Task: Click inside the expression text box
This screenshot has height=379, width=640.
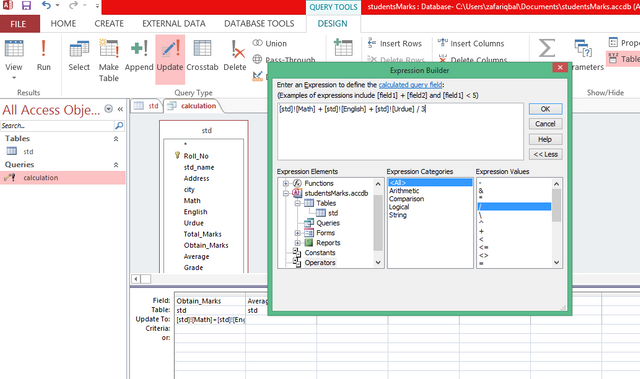Action: (x=400, y=131)
